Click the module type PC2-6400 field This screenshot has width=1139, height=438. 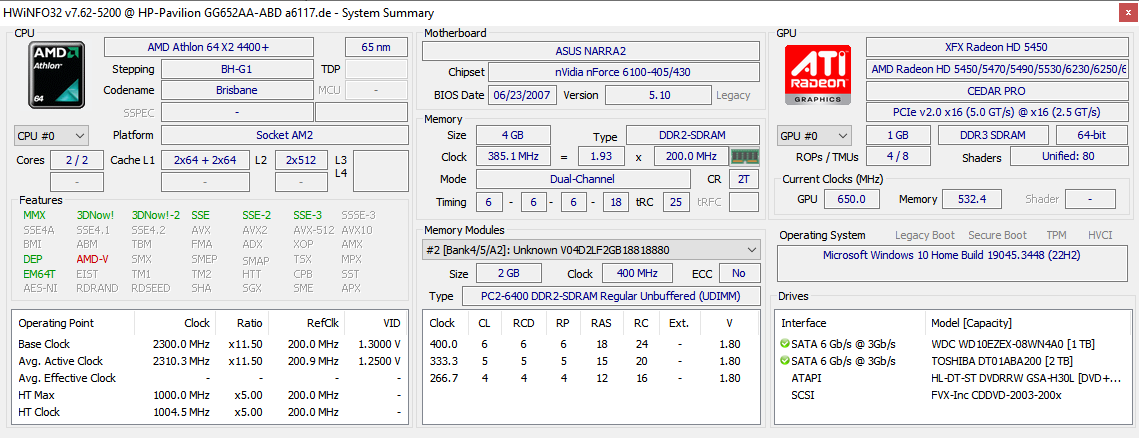coord(611,296)
